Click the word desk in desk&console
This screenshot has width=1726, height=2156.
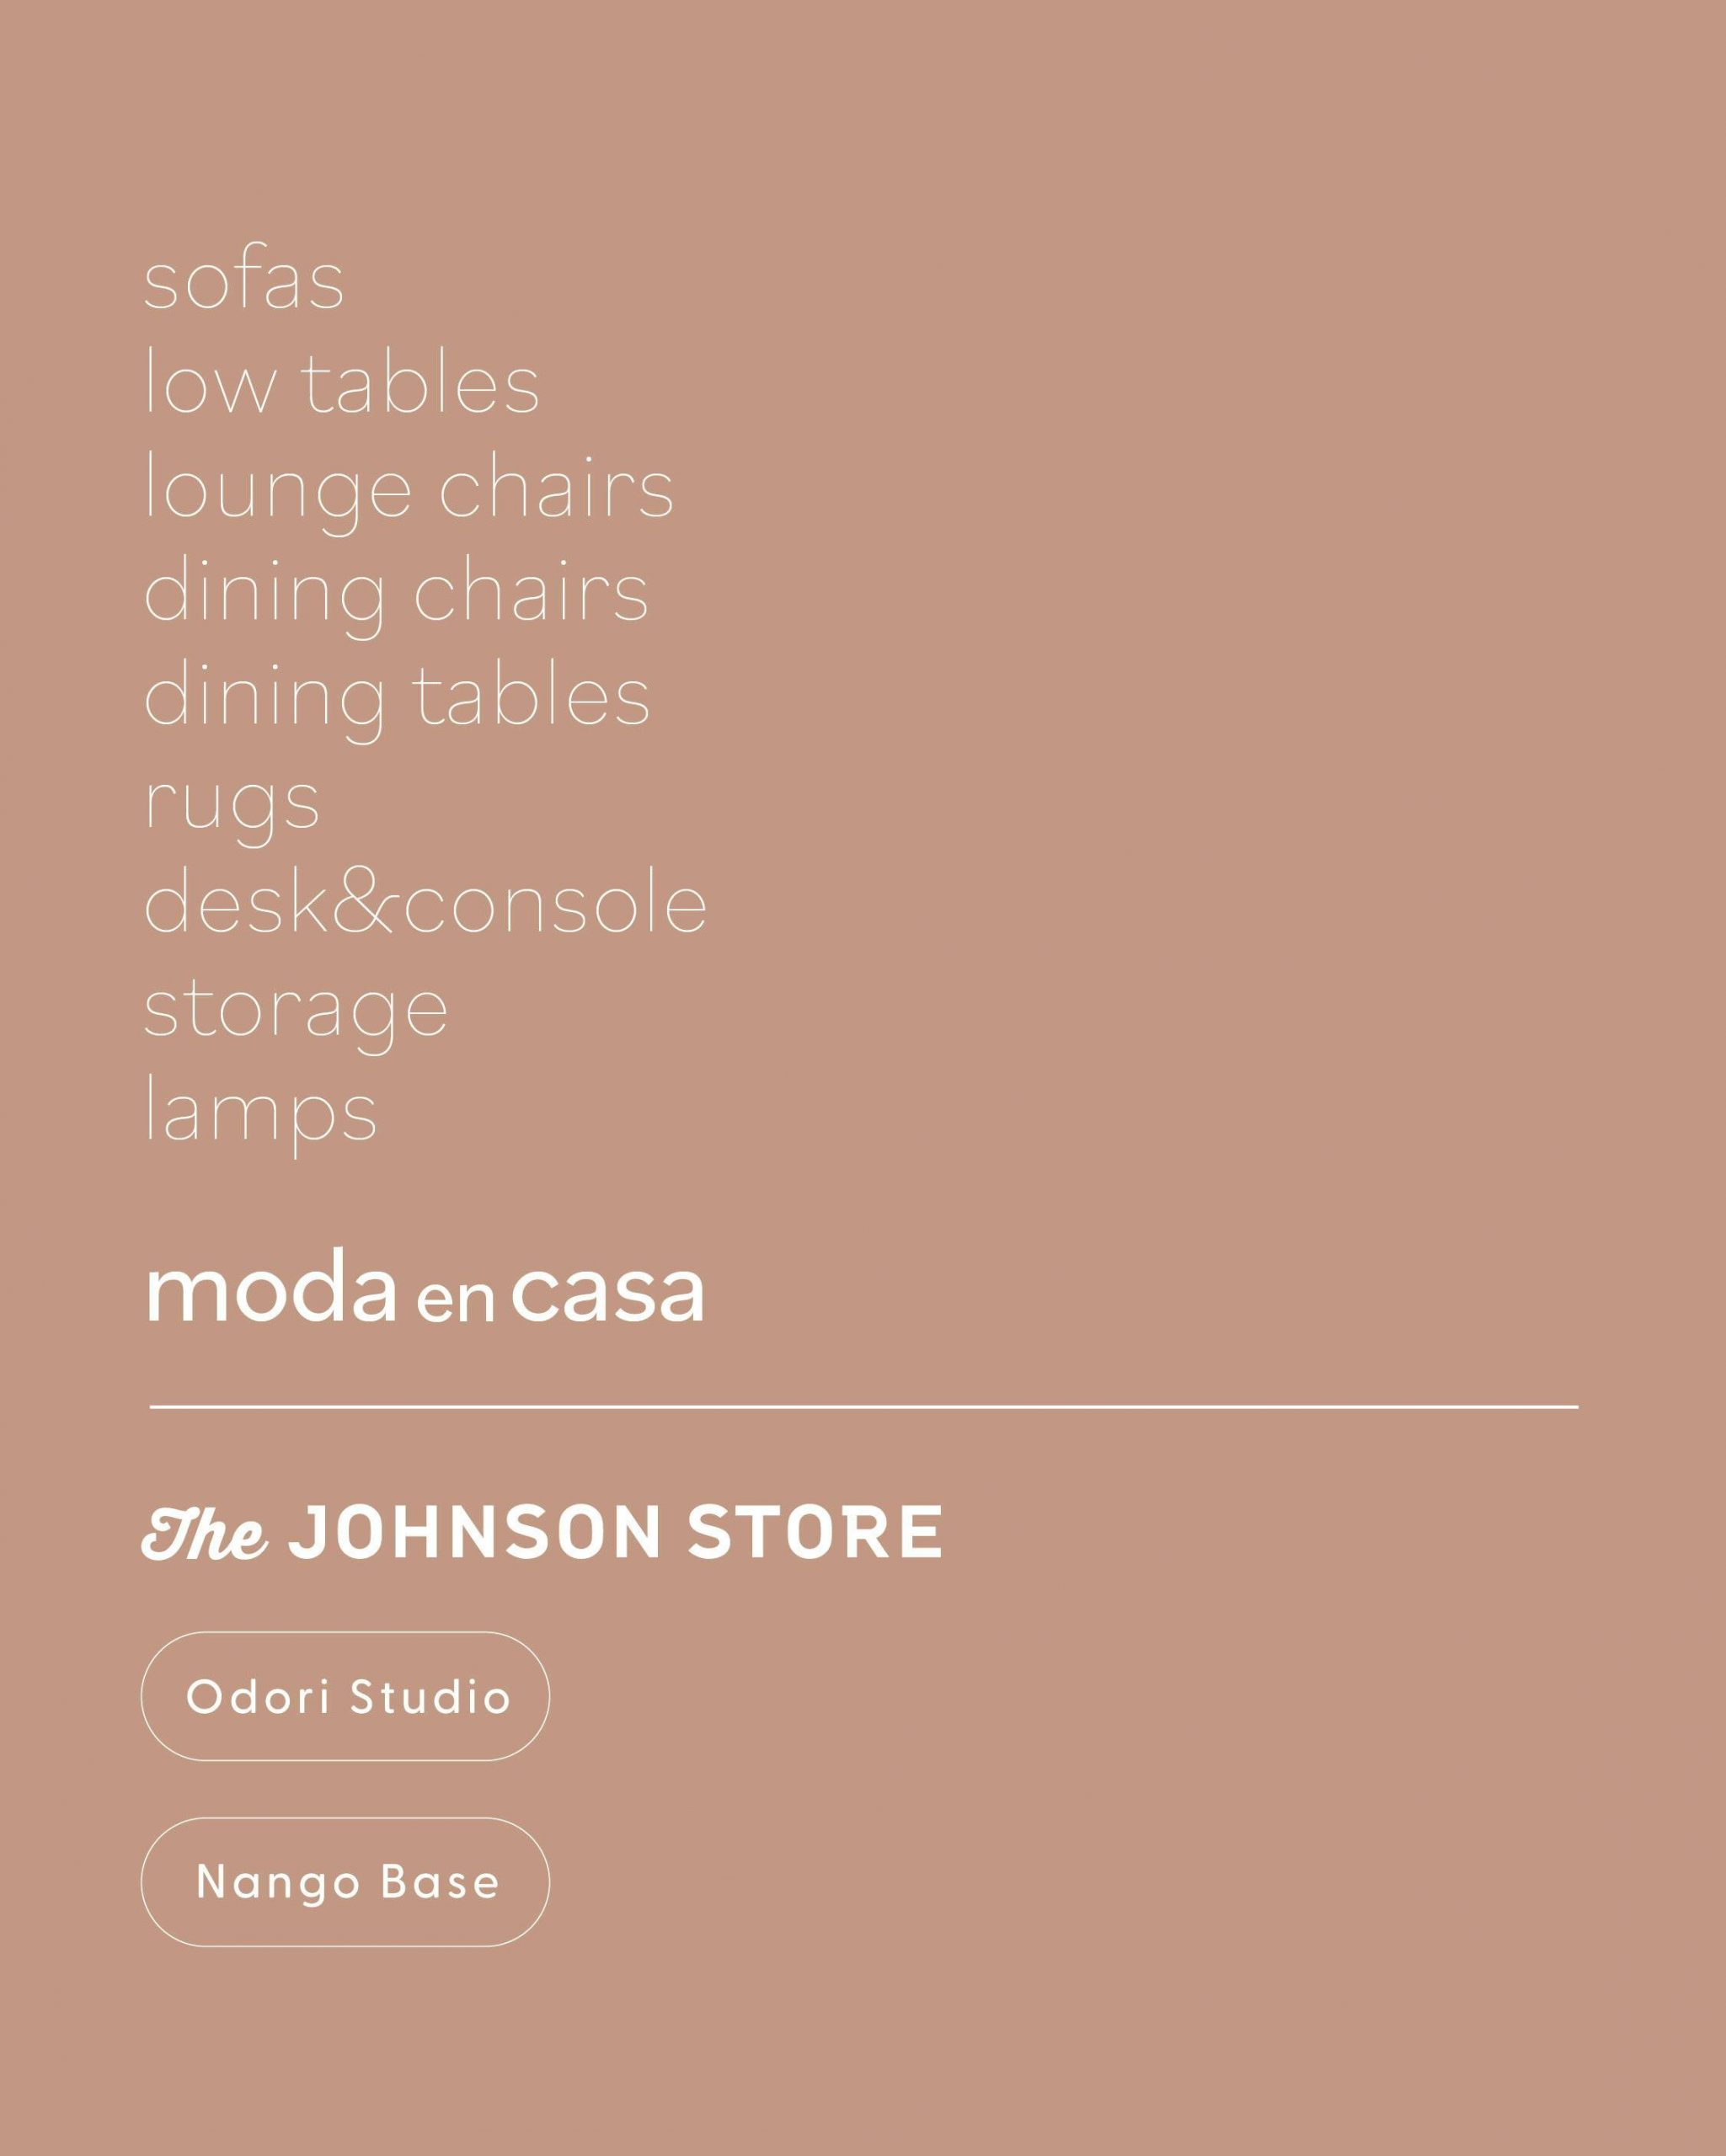[237, 900]
